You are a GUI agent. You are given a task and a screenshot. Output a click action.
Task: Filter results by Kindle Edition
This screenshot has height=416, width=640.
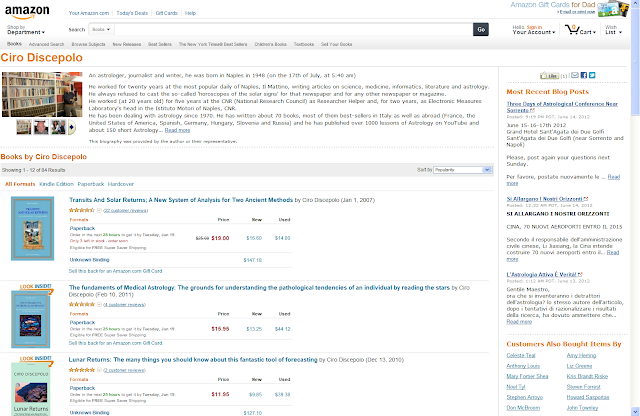pyautogui.click(x=56, y=184)
